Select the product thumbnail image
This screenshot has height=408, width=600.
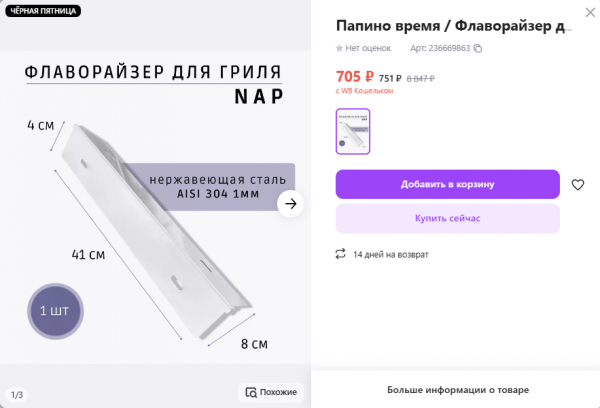353,131
